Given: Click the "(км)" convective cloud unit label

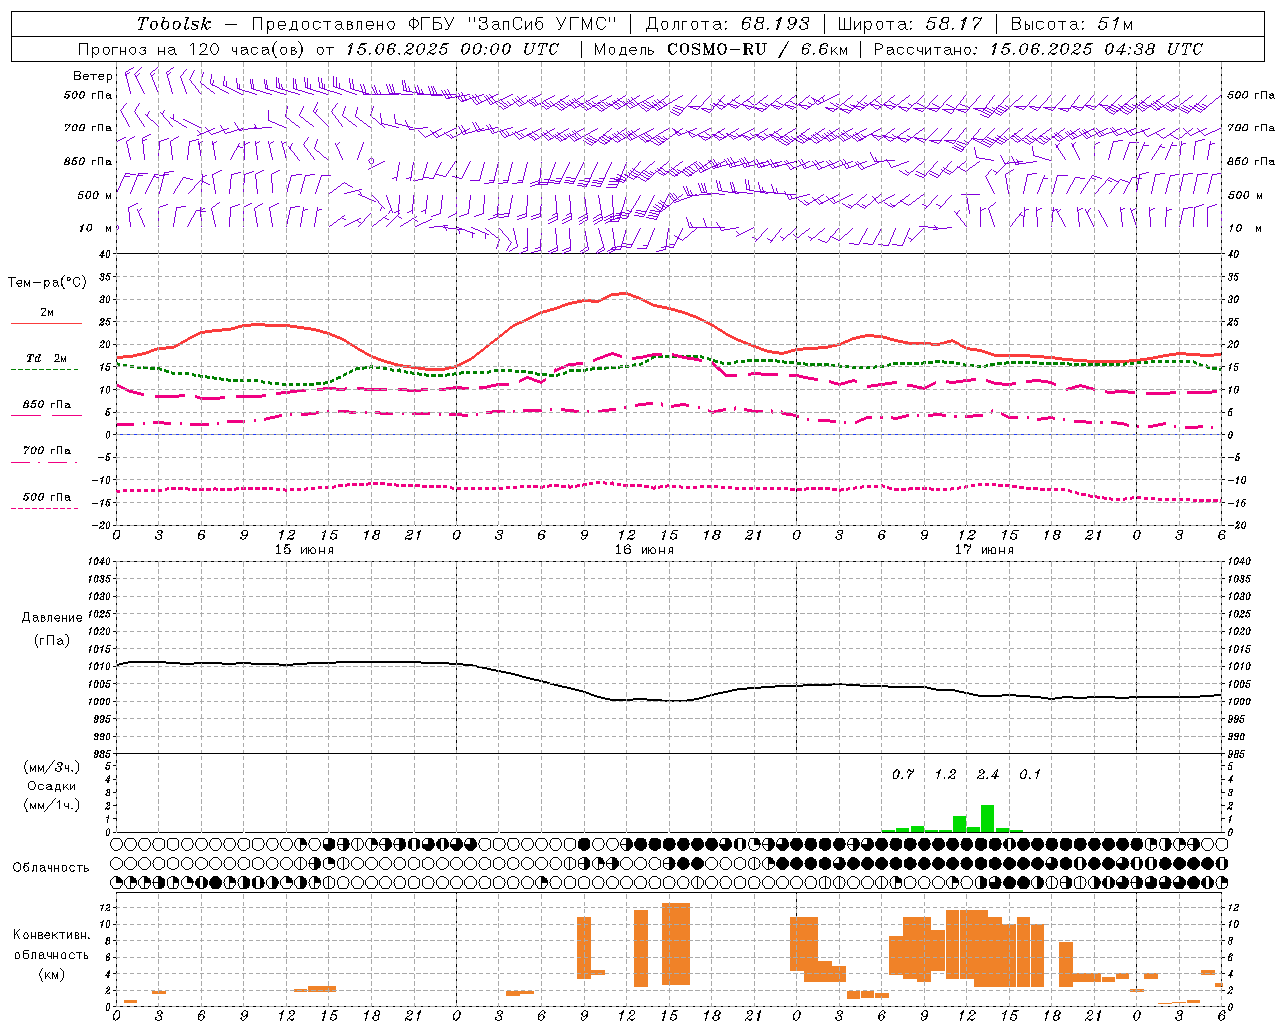Looking at the screenshot, I should click(x=51, y=974).
